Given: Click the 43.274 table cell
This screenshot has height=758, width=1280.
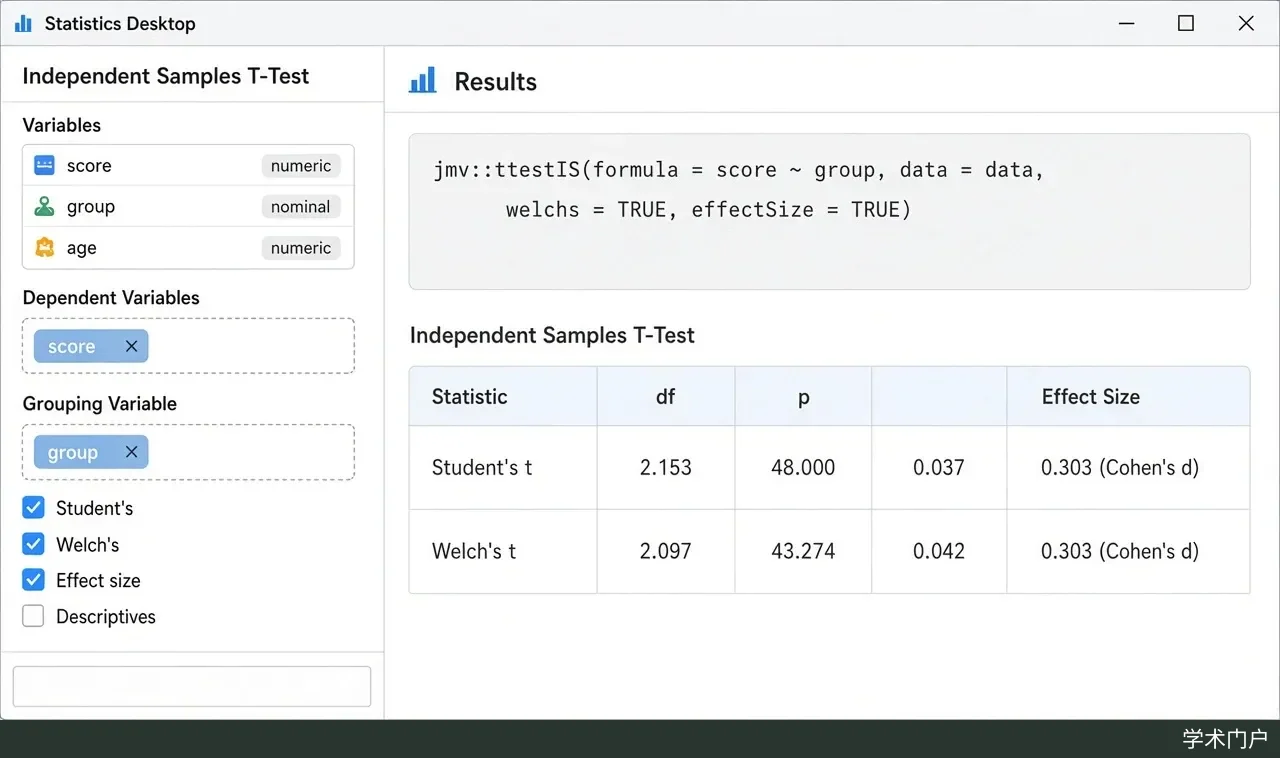Looking at the screenshot, I should (x=803, y=551).
